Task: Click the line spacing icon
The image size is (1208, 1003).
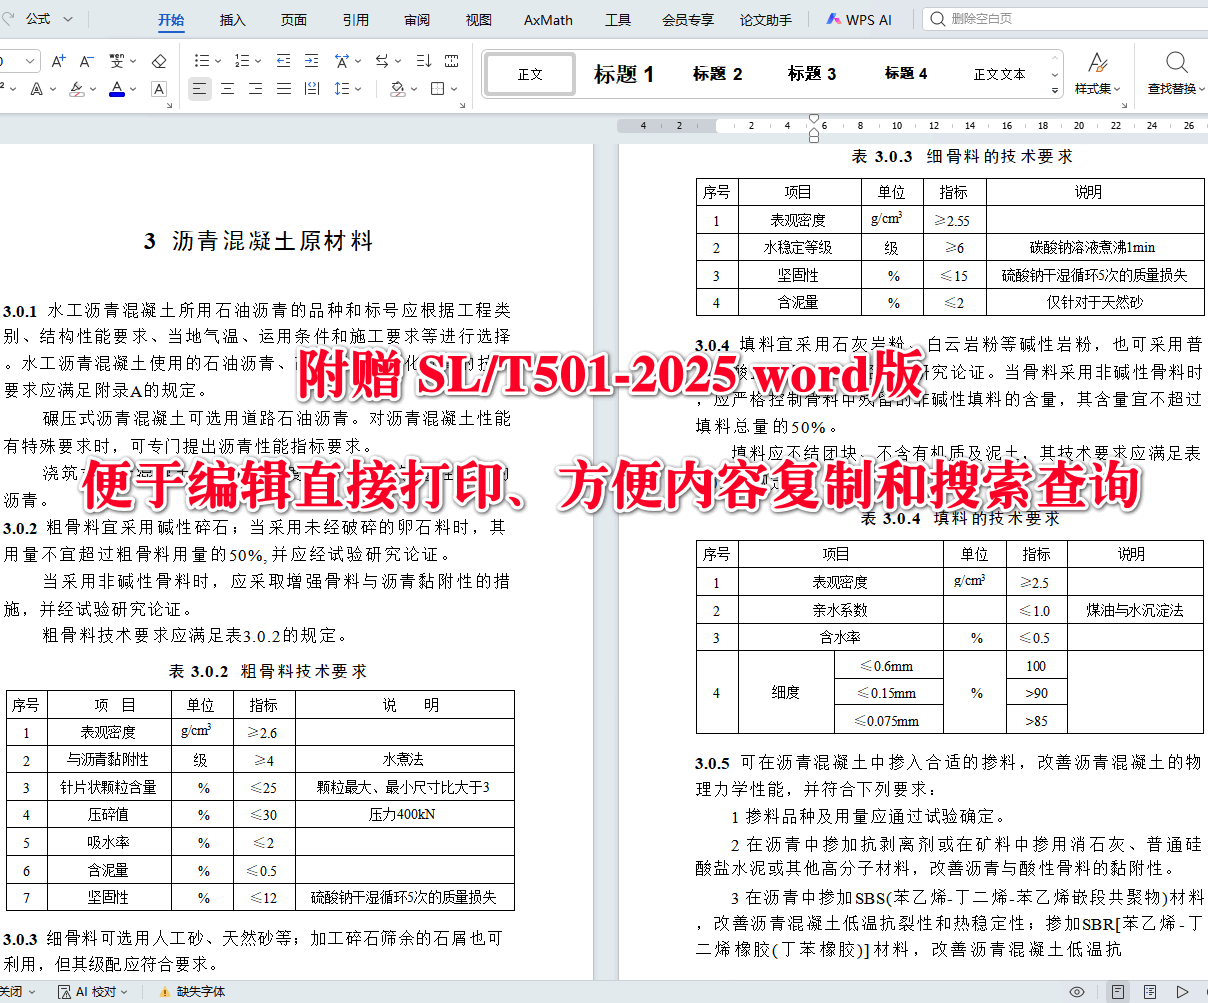Action: [x=341, y=89]
